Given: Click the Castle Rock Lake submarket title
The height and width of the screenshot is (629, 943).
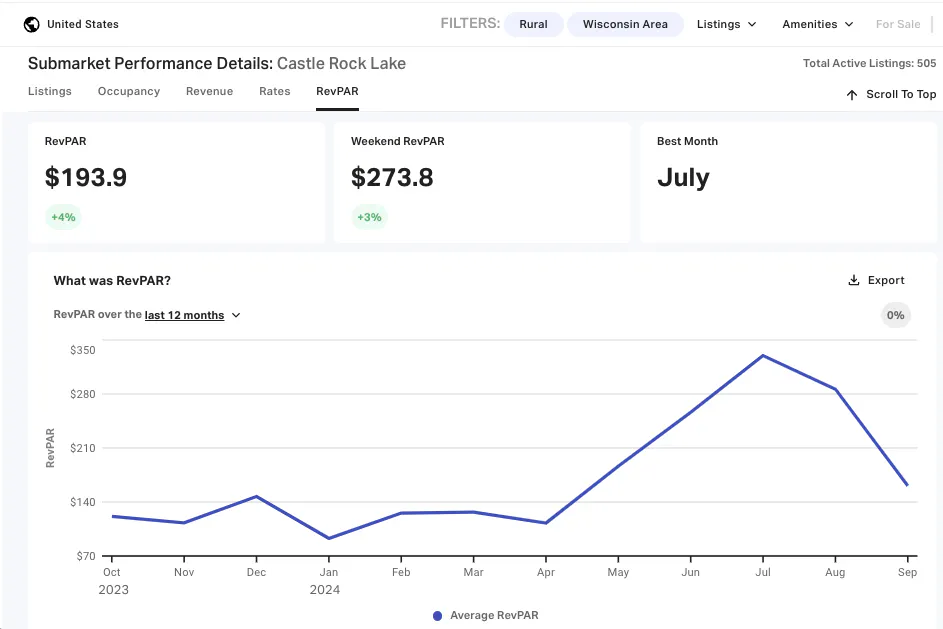Looking at the screenshot, I should (341, 63).
